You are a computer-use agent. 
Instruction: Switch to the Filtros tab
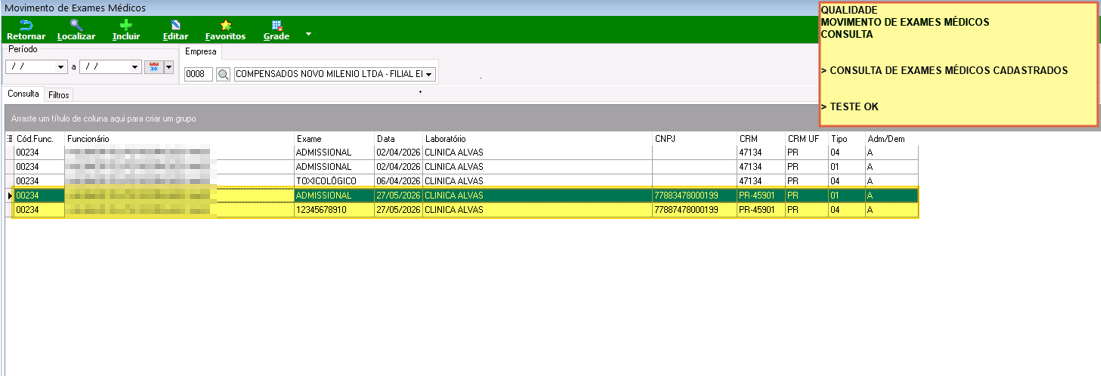[x=58, y=94]
